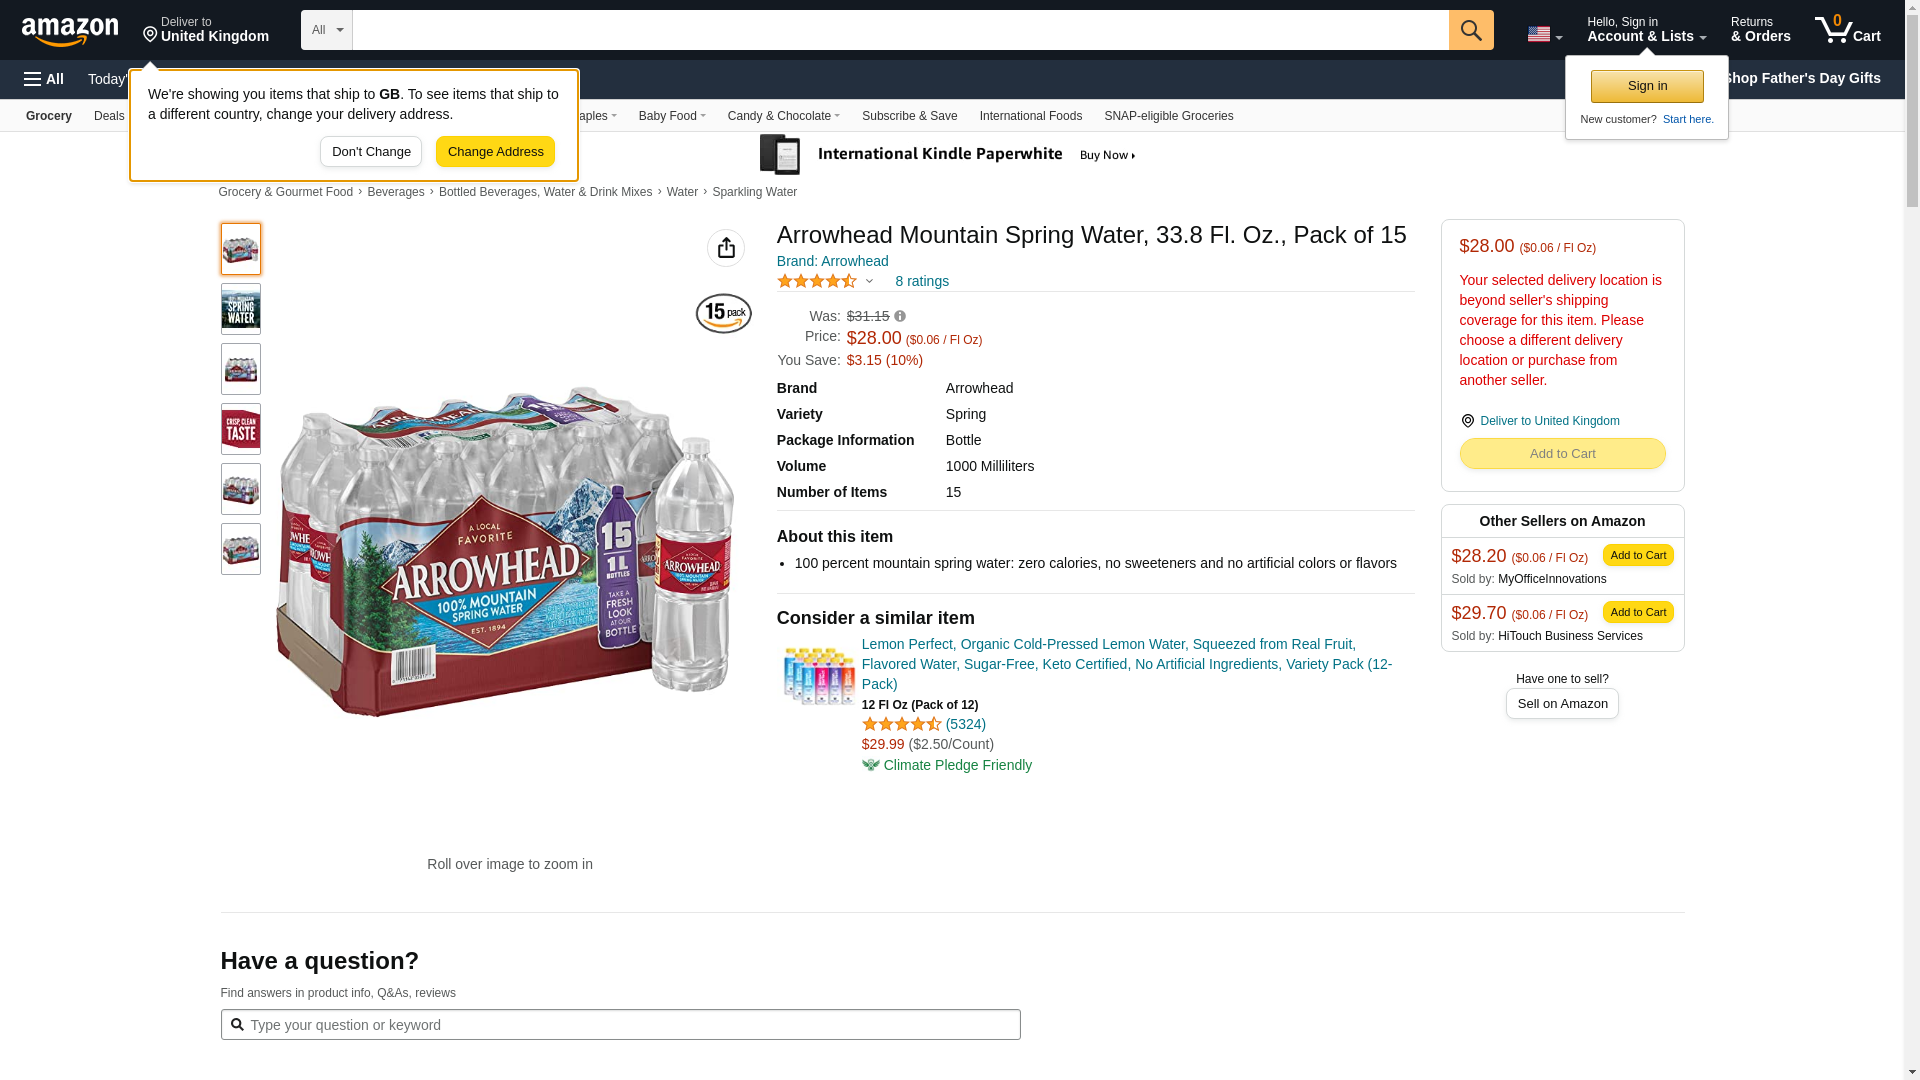This screenshot has width=1920, height=1080.
Task: Expand the star ratings popover arrow
Action: pyautogui.click(x=869, y=282)
